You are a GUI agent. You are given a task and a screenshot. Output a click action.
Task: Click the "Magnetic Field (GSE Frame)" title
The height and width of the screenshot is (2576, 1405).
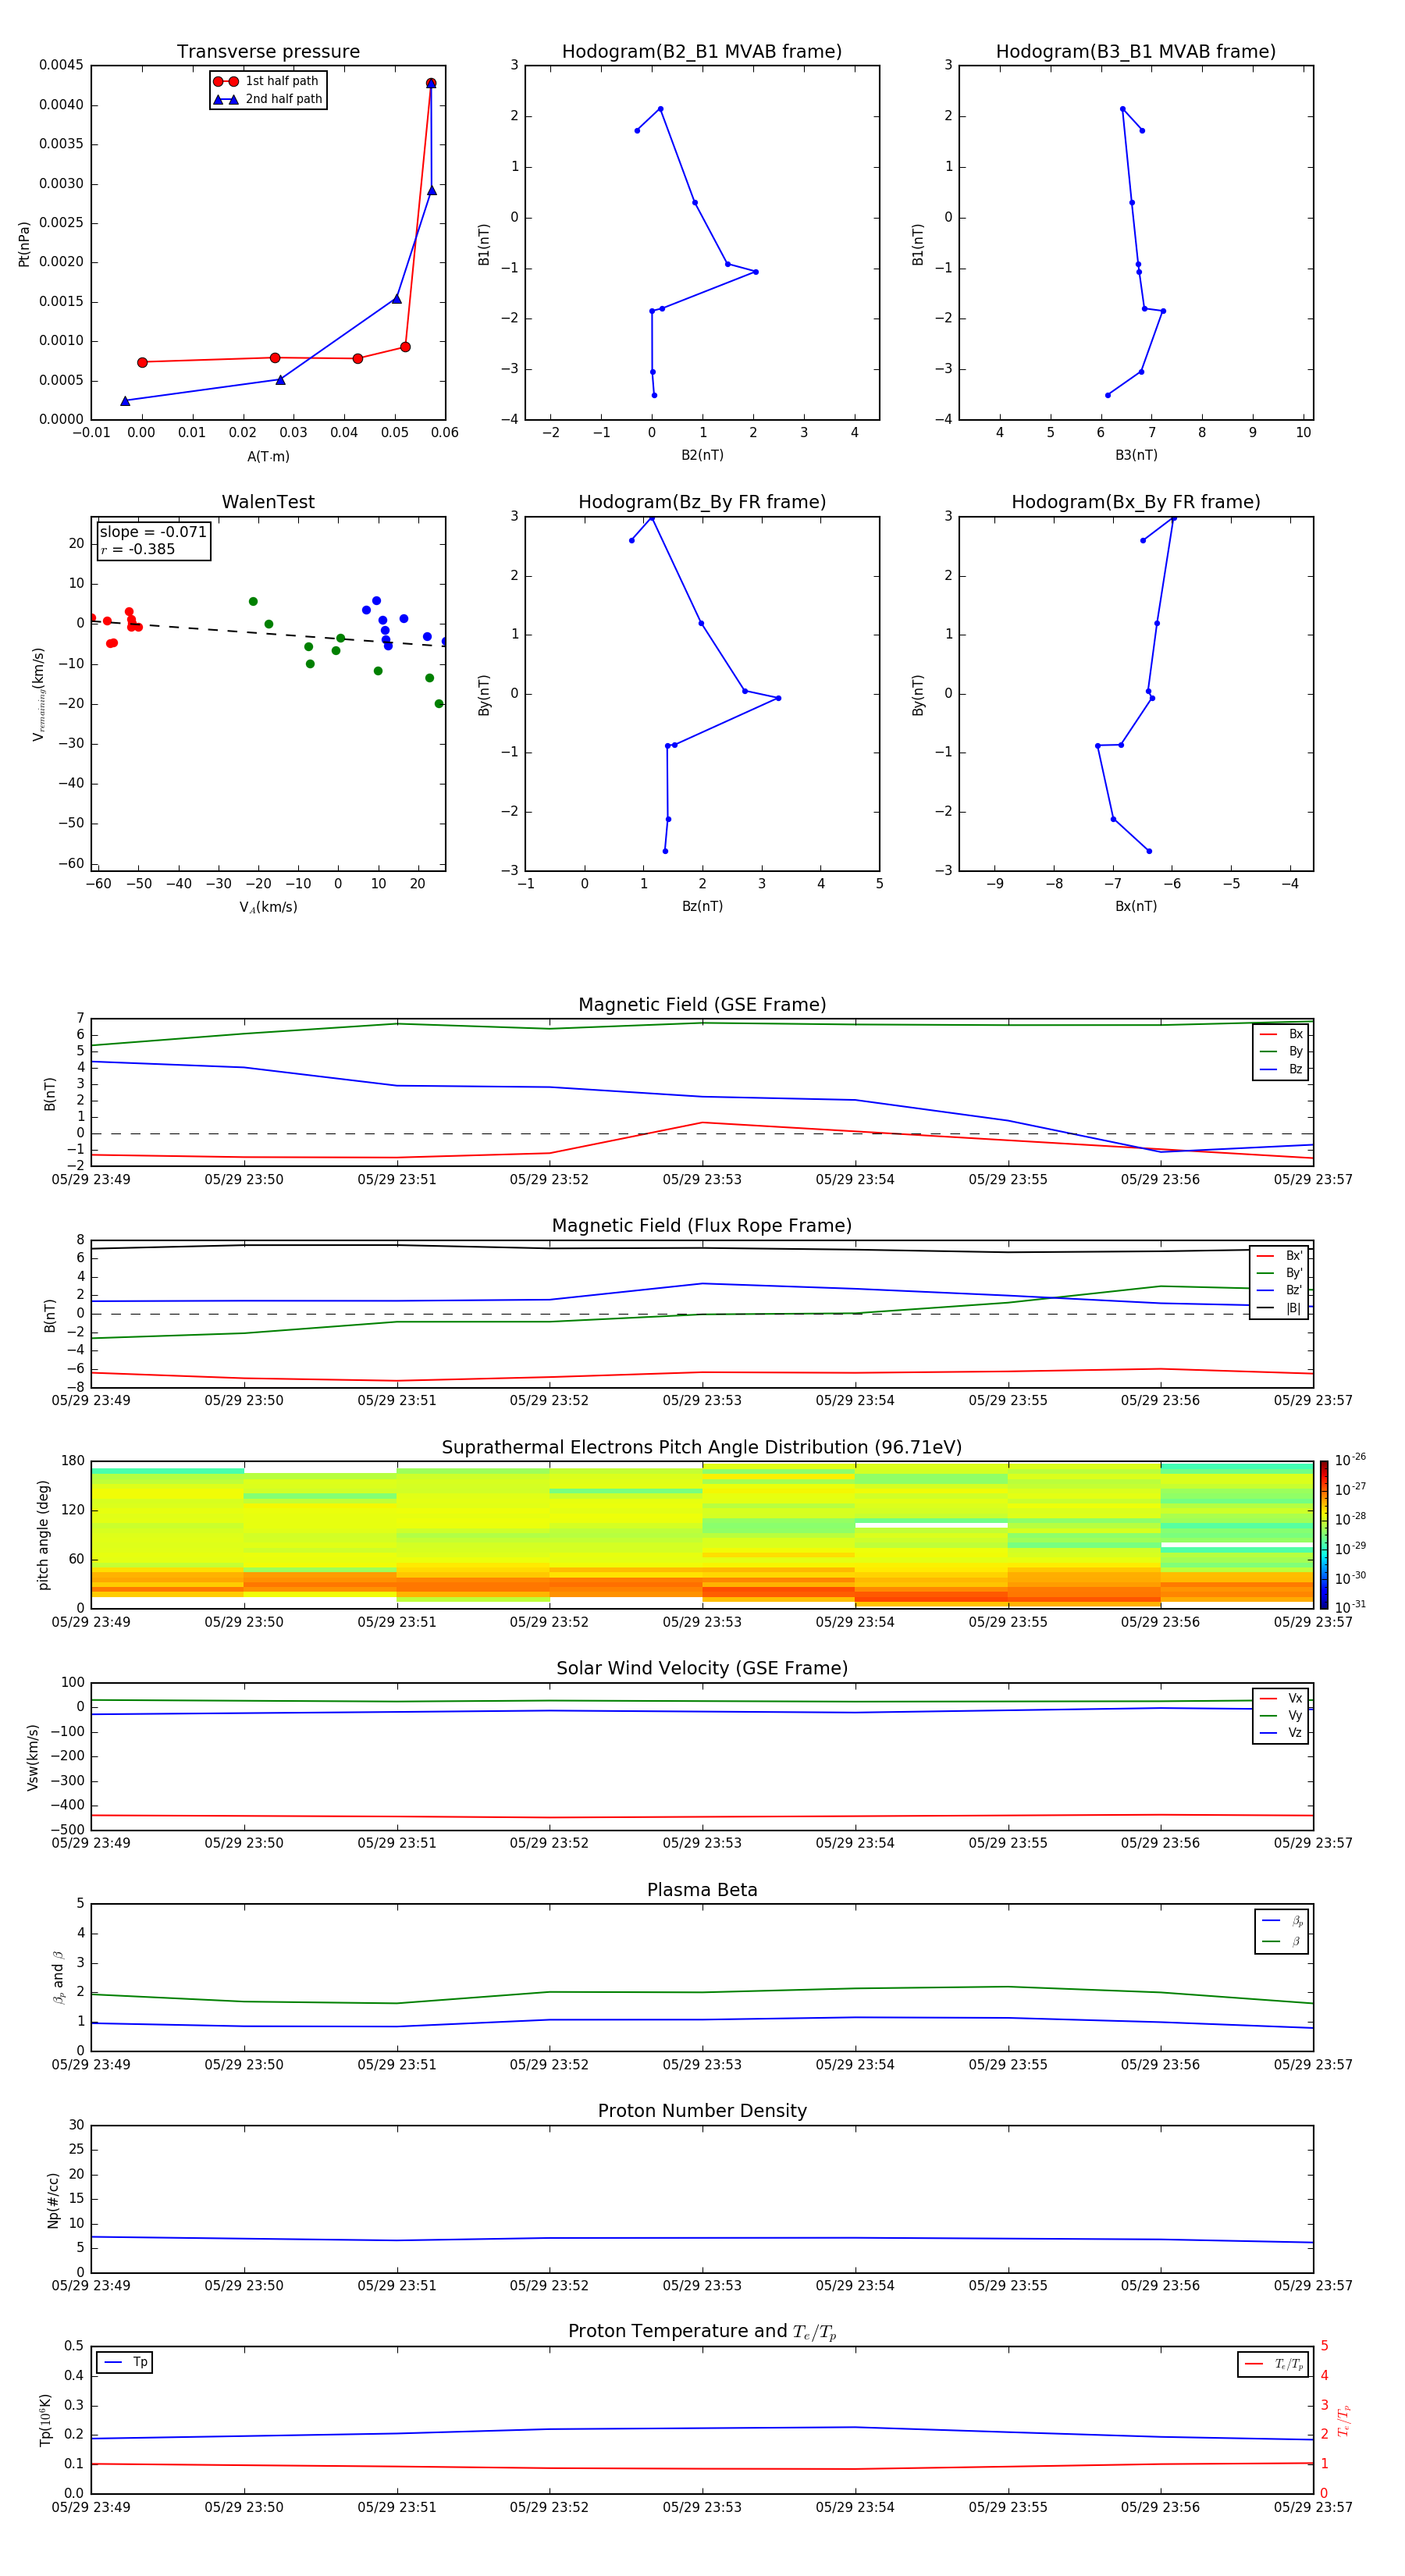coord(702,1005)
